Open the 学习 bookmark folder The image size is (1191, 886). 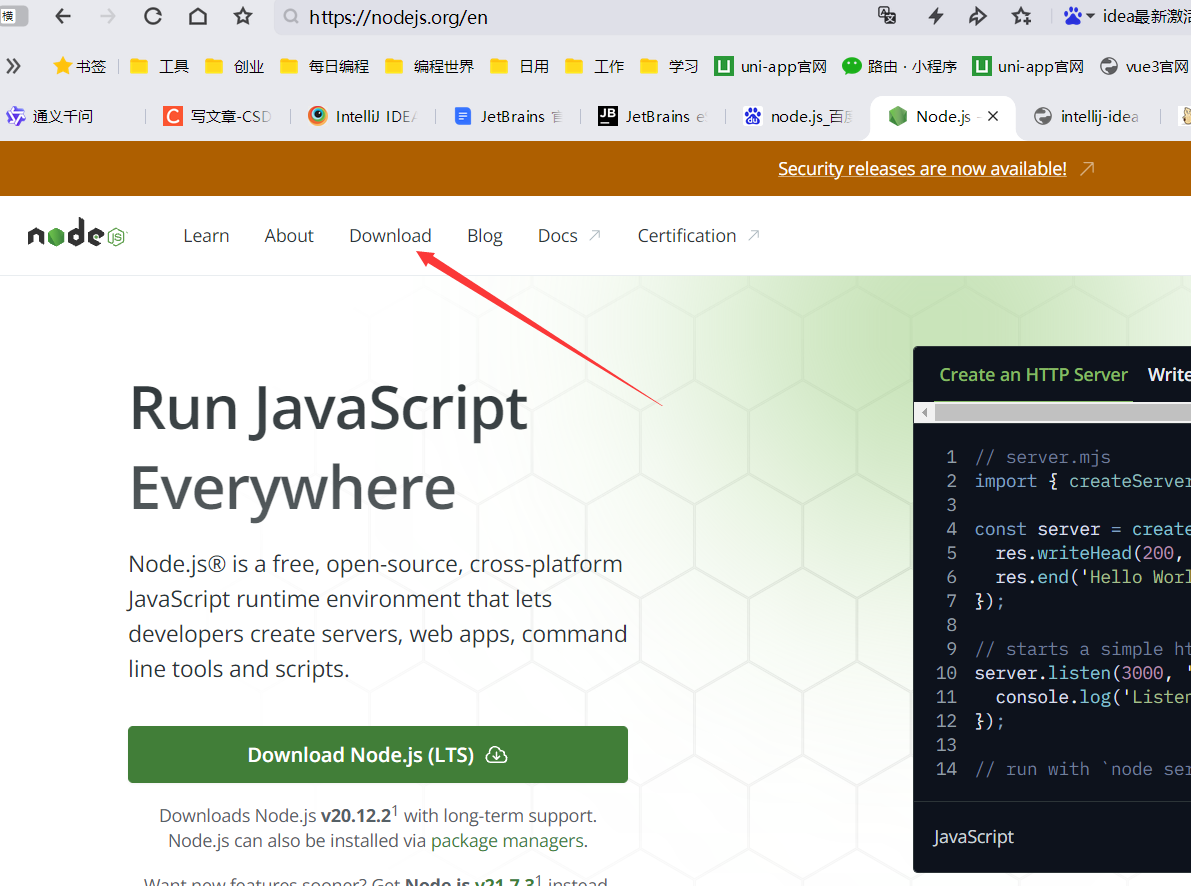pyautogui.click(x=669, y=66)
